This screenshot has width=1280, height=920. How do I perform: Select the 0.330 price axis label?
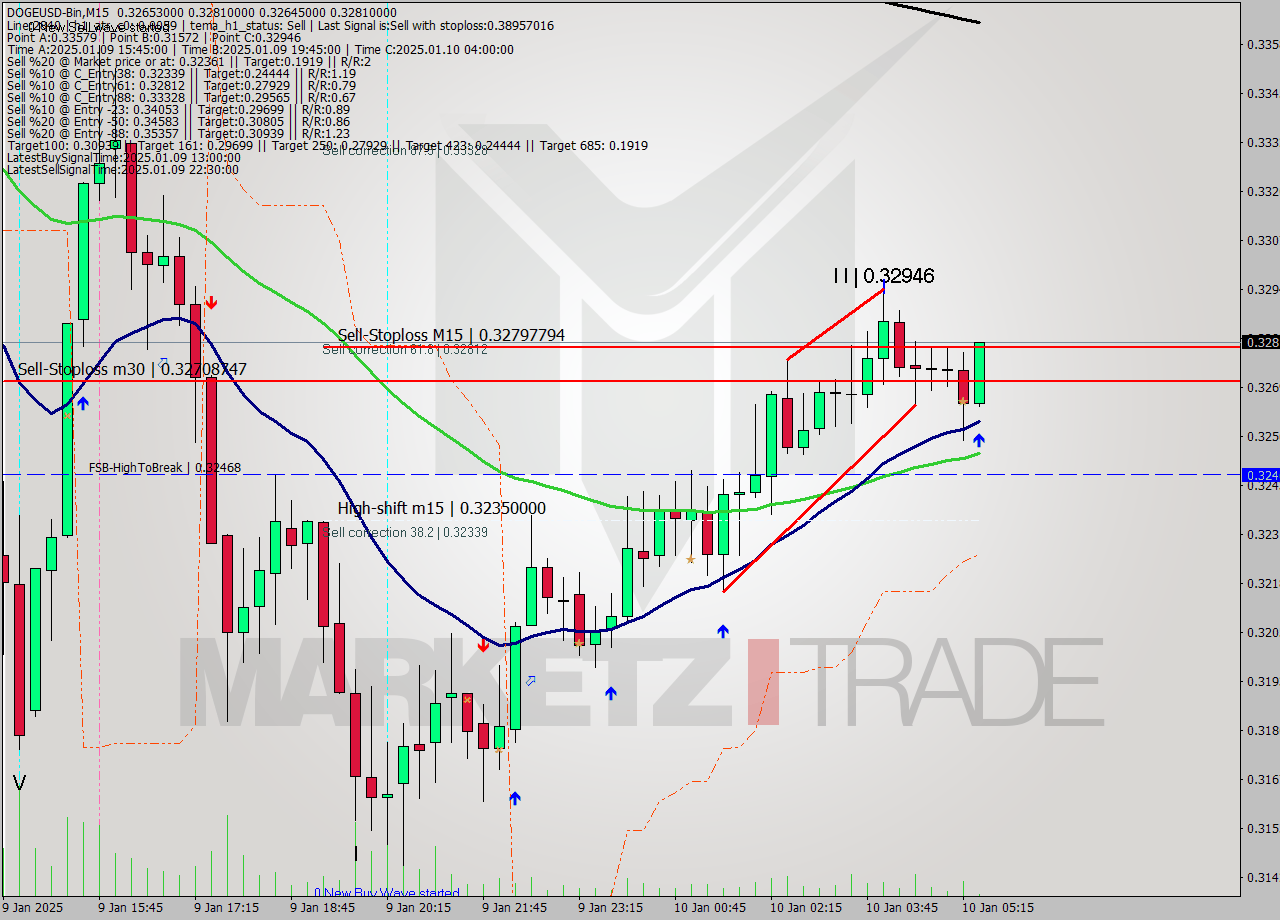pyautogui.click(x=1261, y=240)
